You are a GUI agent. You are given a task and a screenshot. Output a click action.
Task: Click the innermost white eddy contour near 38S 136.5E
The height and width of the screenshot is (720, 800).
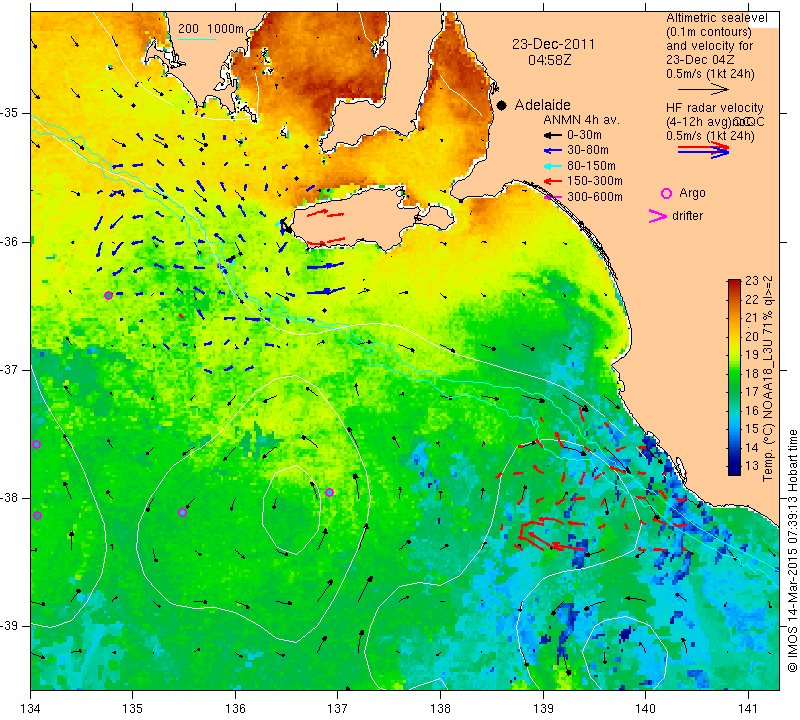291,510
